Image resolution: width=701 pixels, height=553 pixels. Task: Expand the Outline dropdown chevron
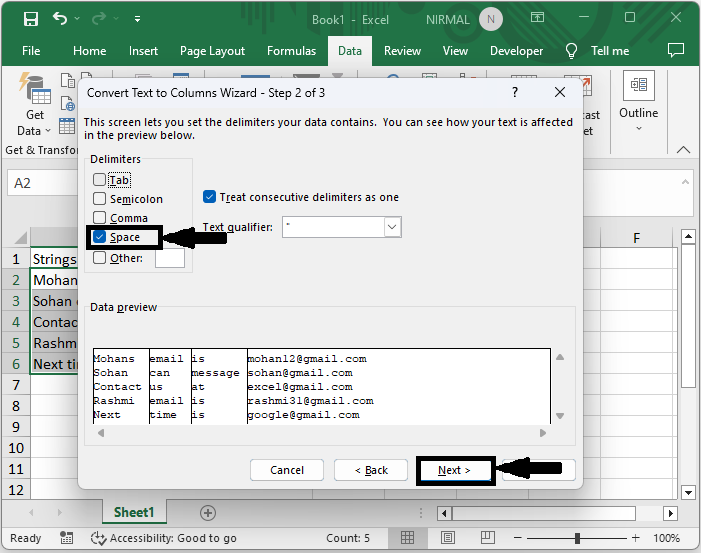point(639,128)
